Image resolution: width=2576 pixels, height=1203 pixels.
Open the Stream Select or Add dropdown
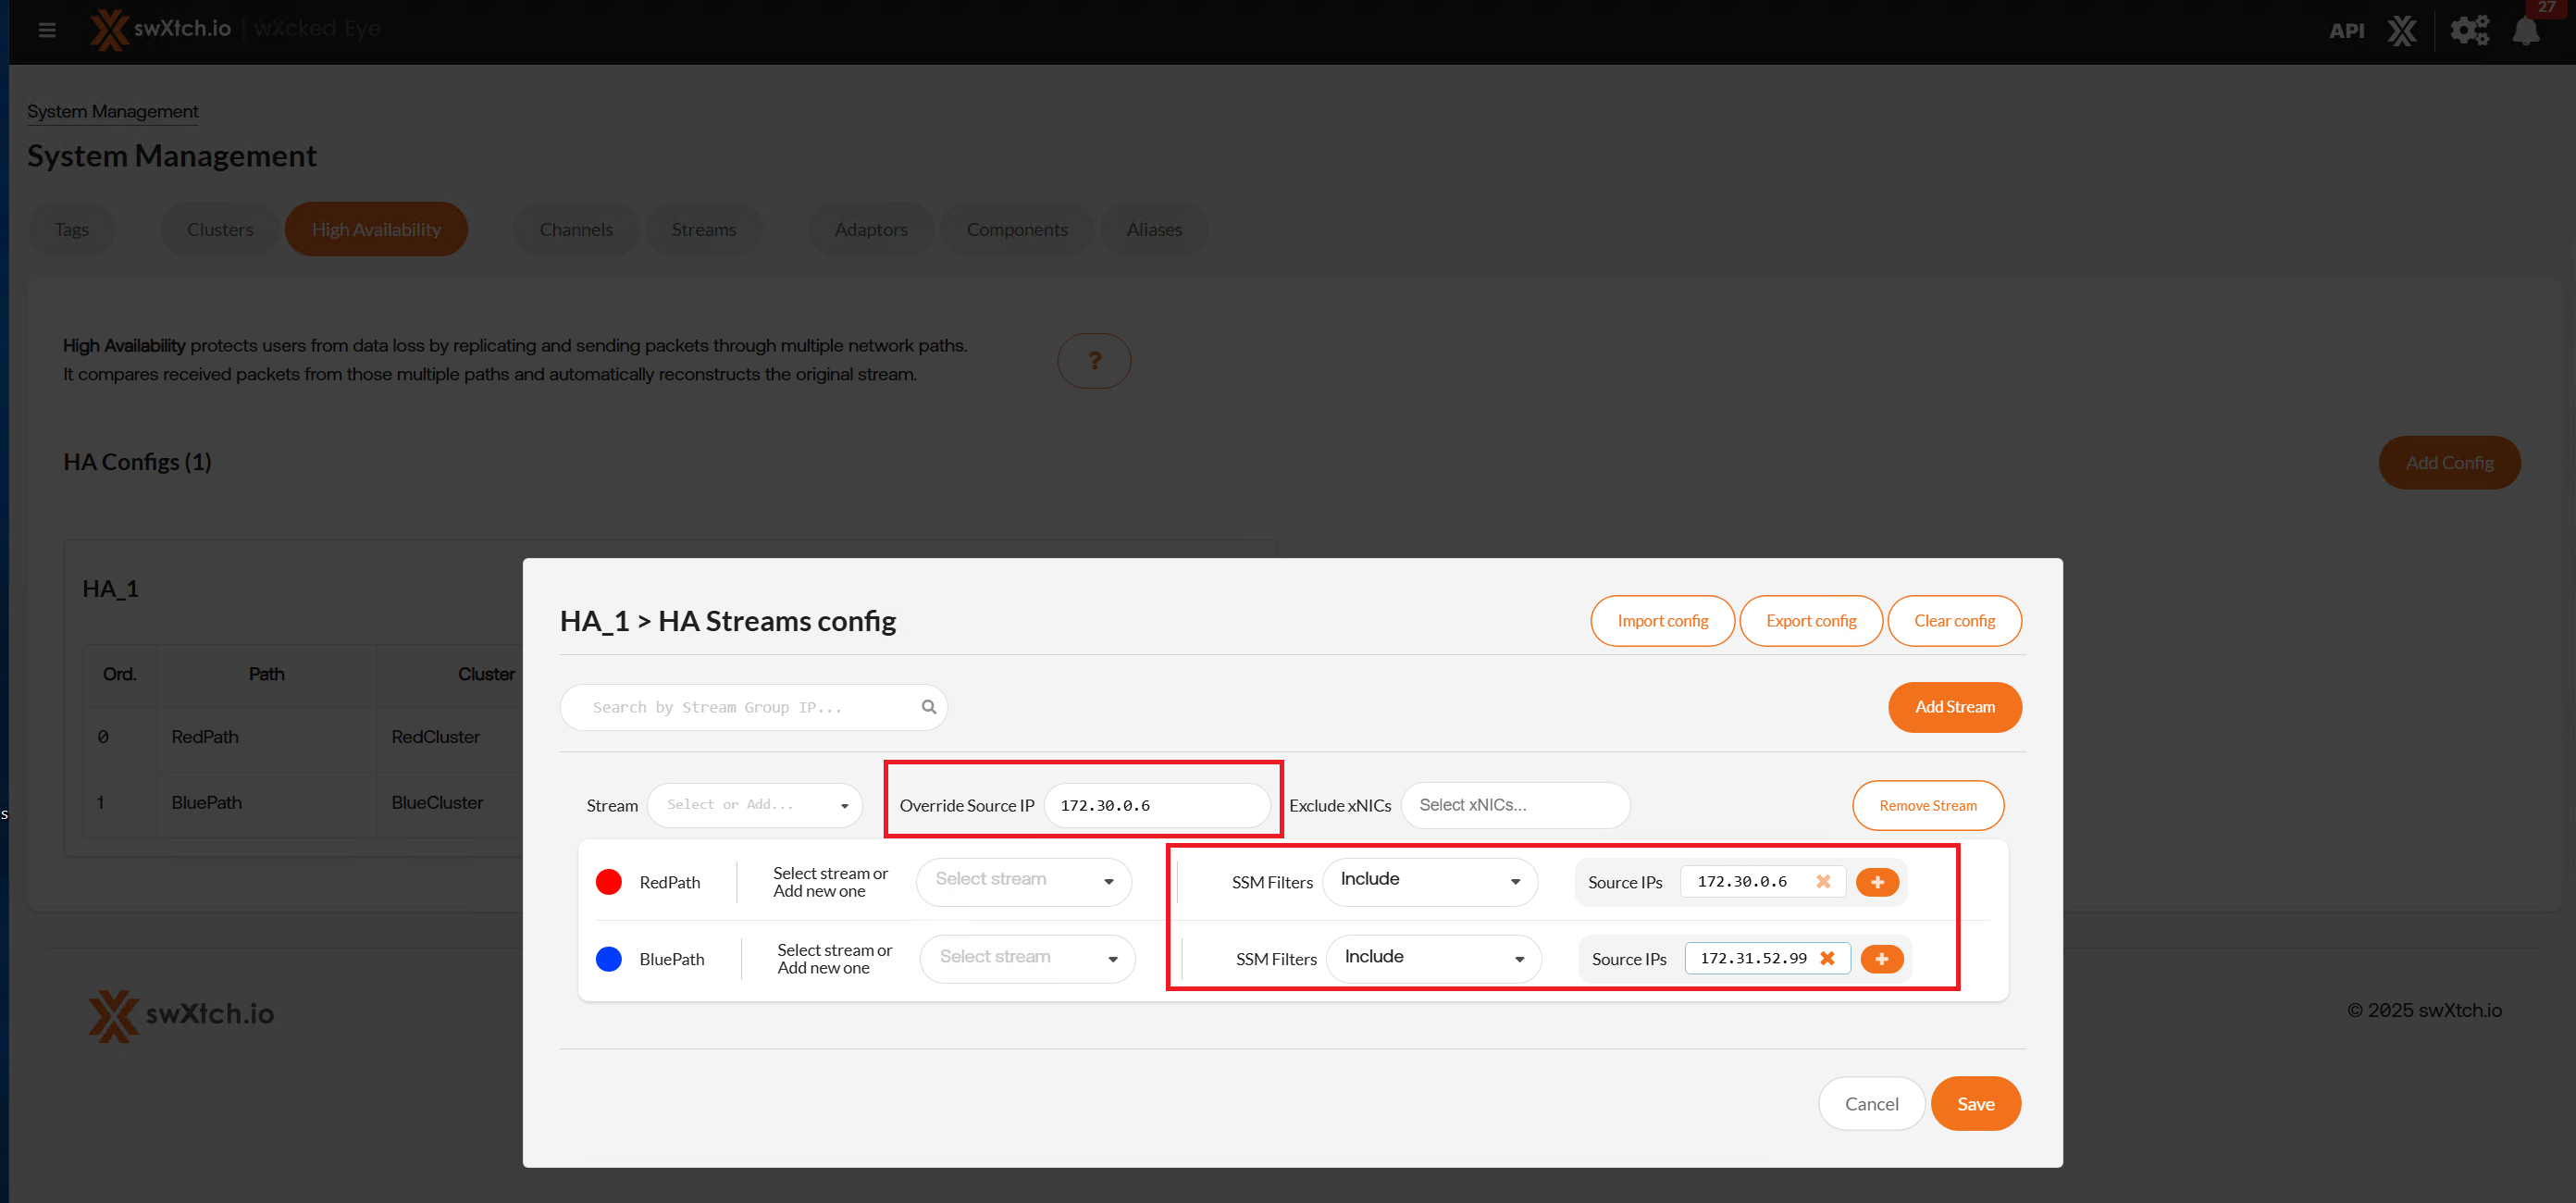pos(754,805)
